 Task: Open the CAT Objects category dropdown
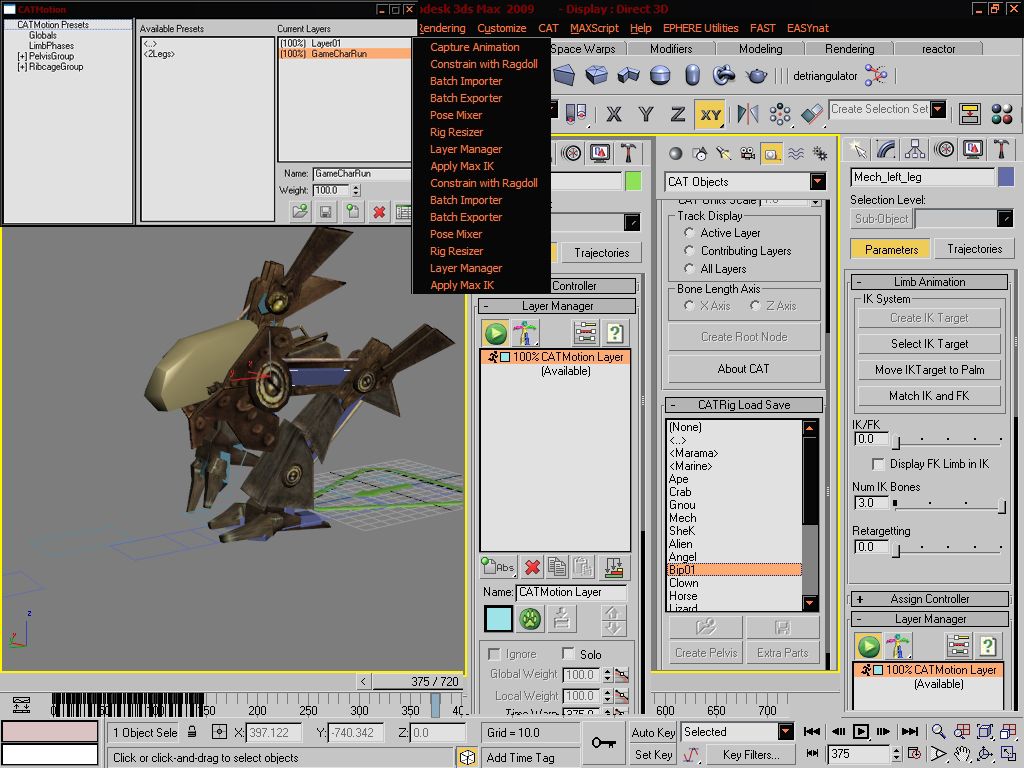[818, 182]
